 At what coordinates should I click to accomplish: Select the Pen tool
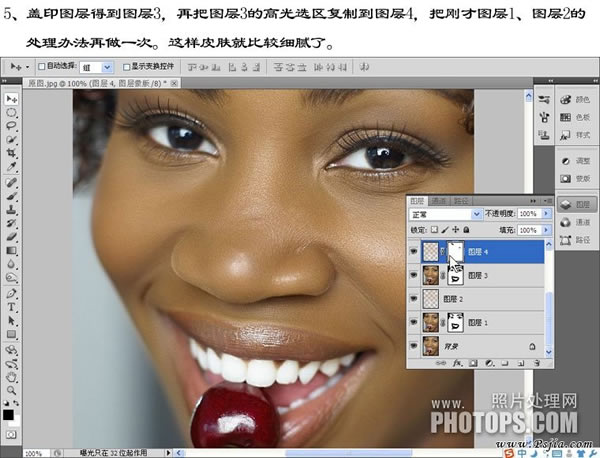click(11, 294)
